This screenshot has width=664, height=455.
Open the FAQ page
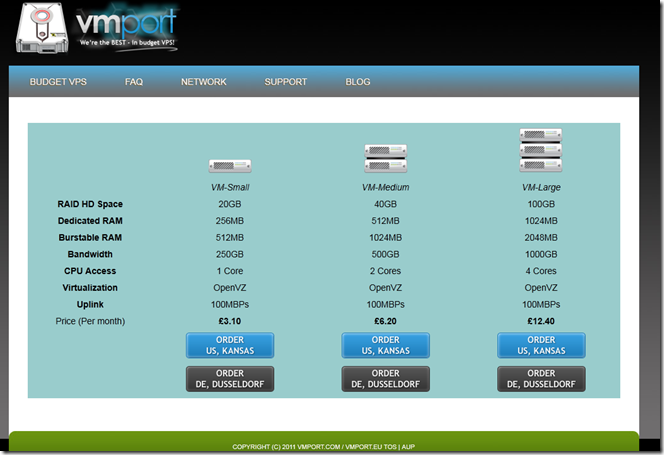[134, 82]
